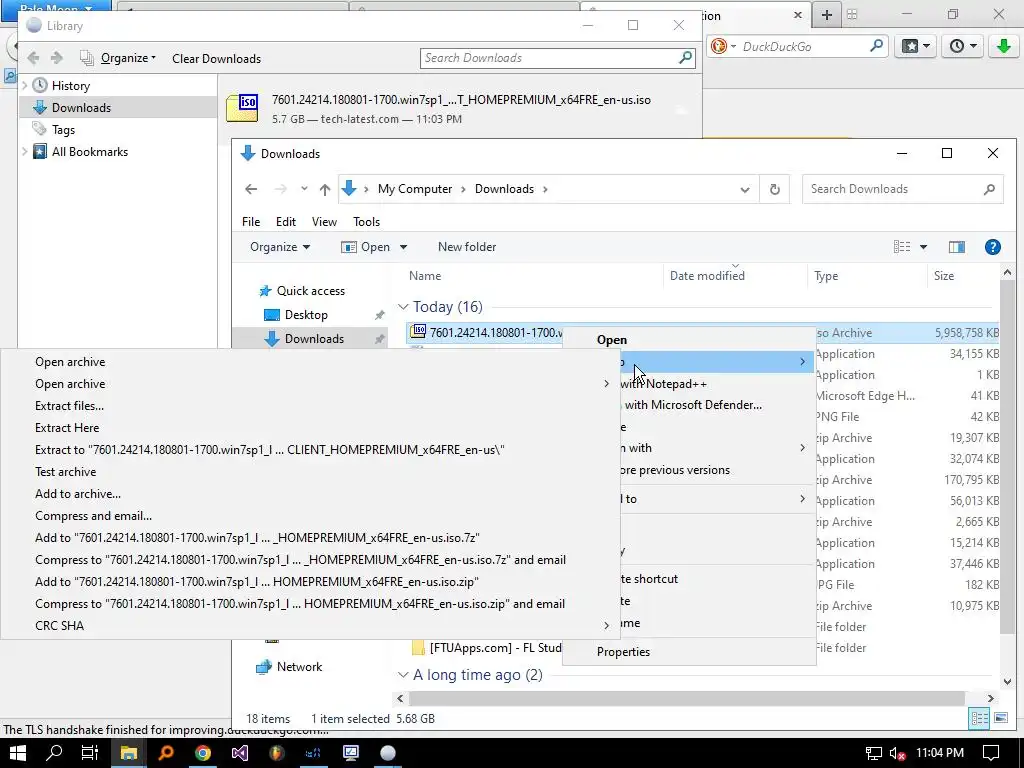This screenshot has width=1024, height=768.
Task: Choose Test archive from 7-Zip submenu
Action: [x=65, y=472]
